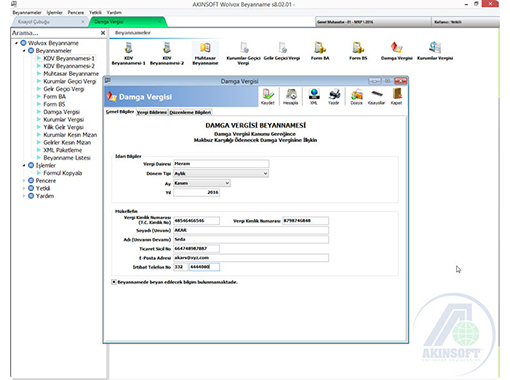Open KDV Beyannamesi 1 toolbar icon

(x=128, y=53)
